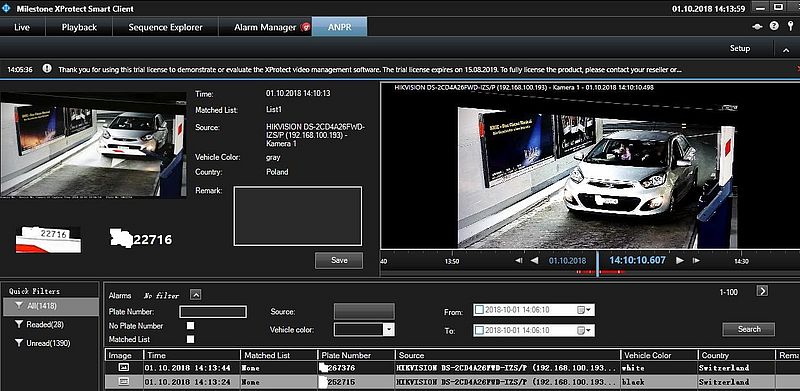Select the row with time 01.10.2018 14:13:24
The image size is (800, 391).
(453, 381)
